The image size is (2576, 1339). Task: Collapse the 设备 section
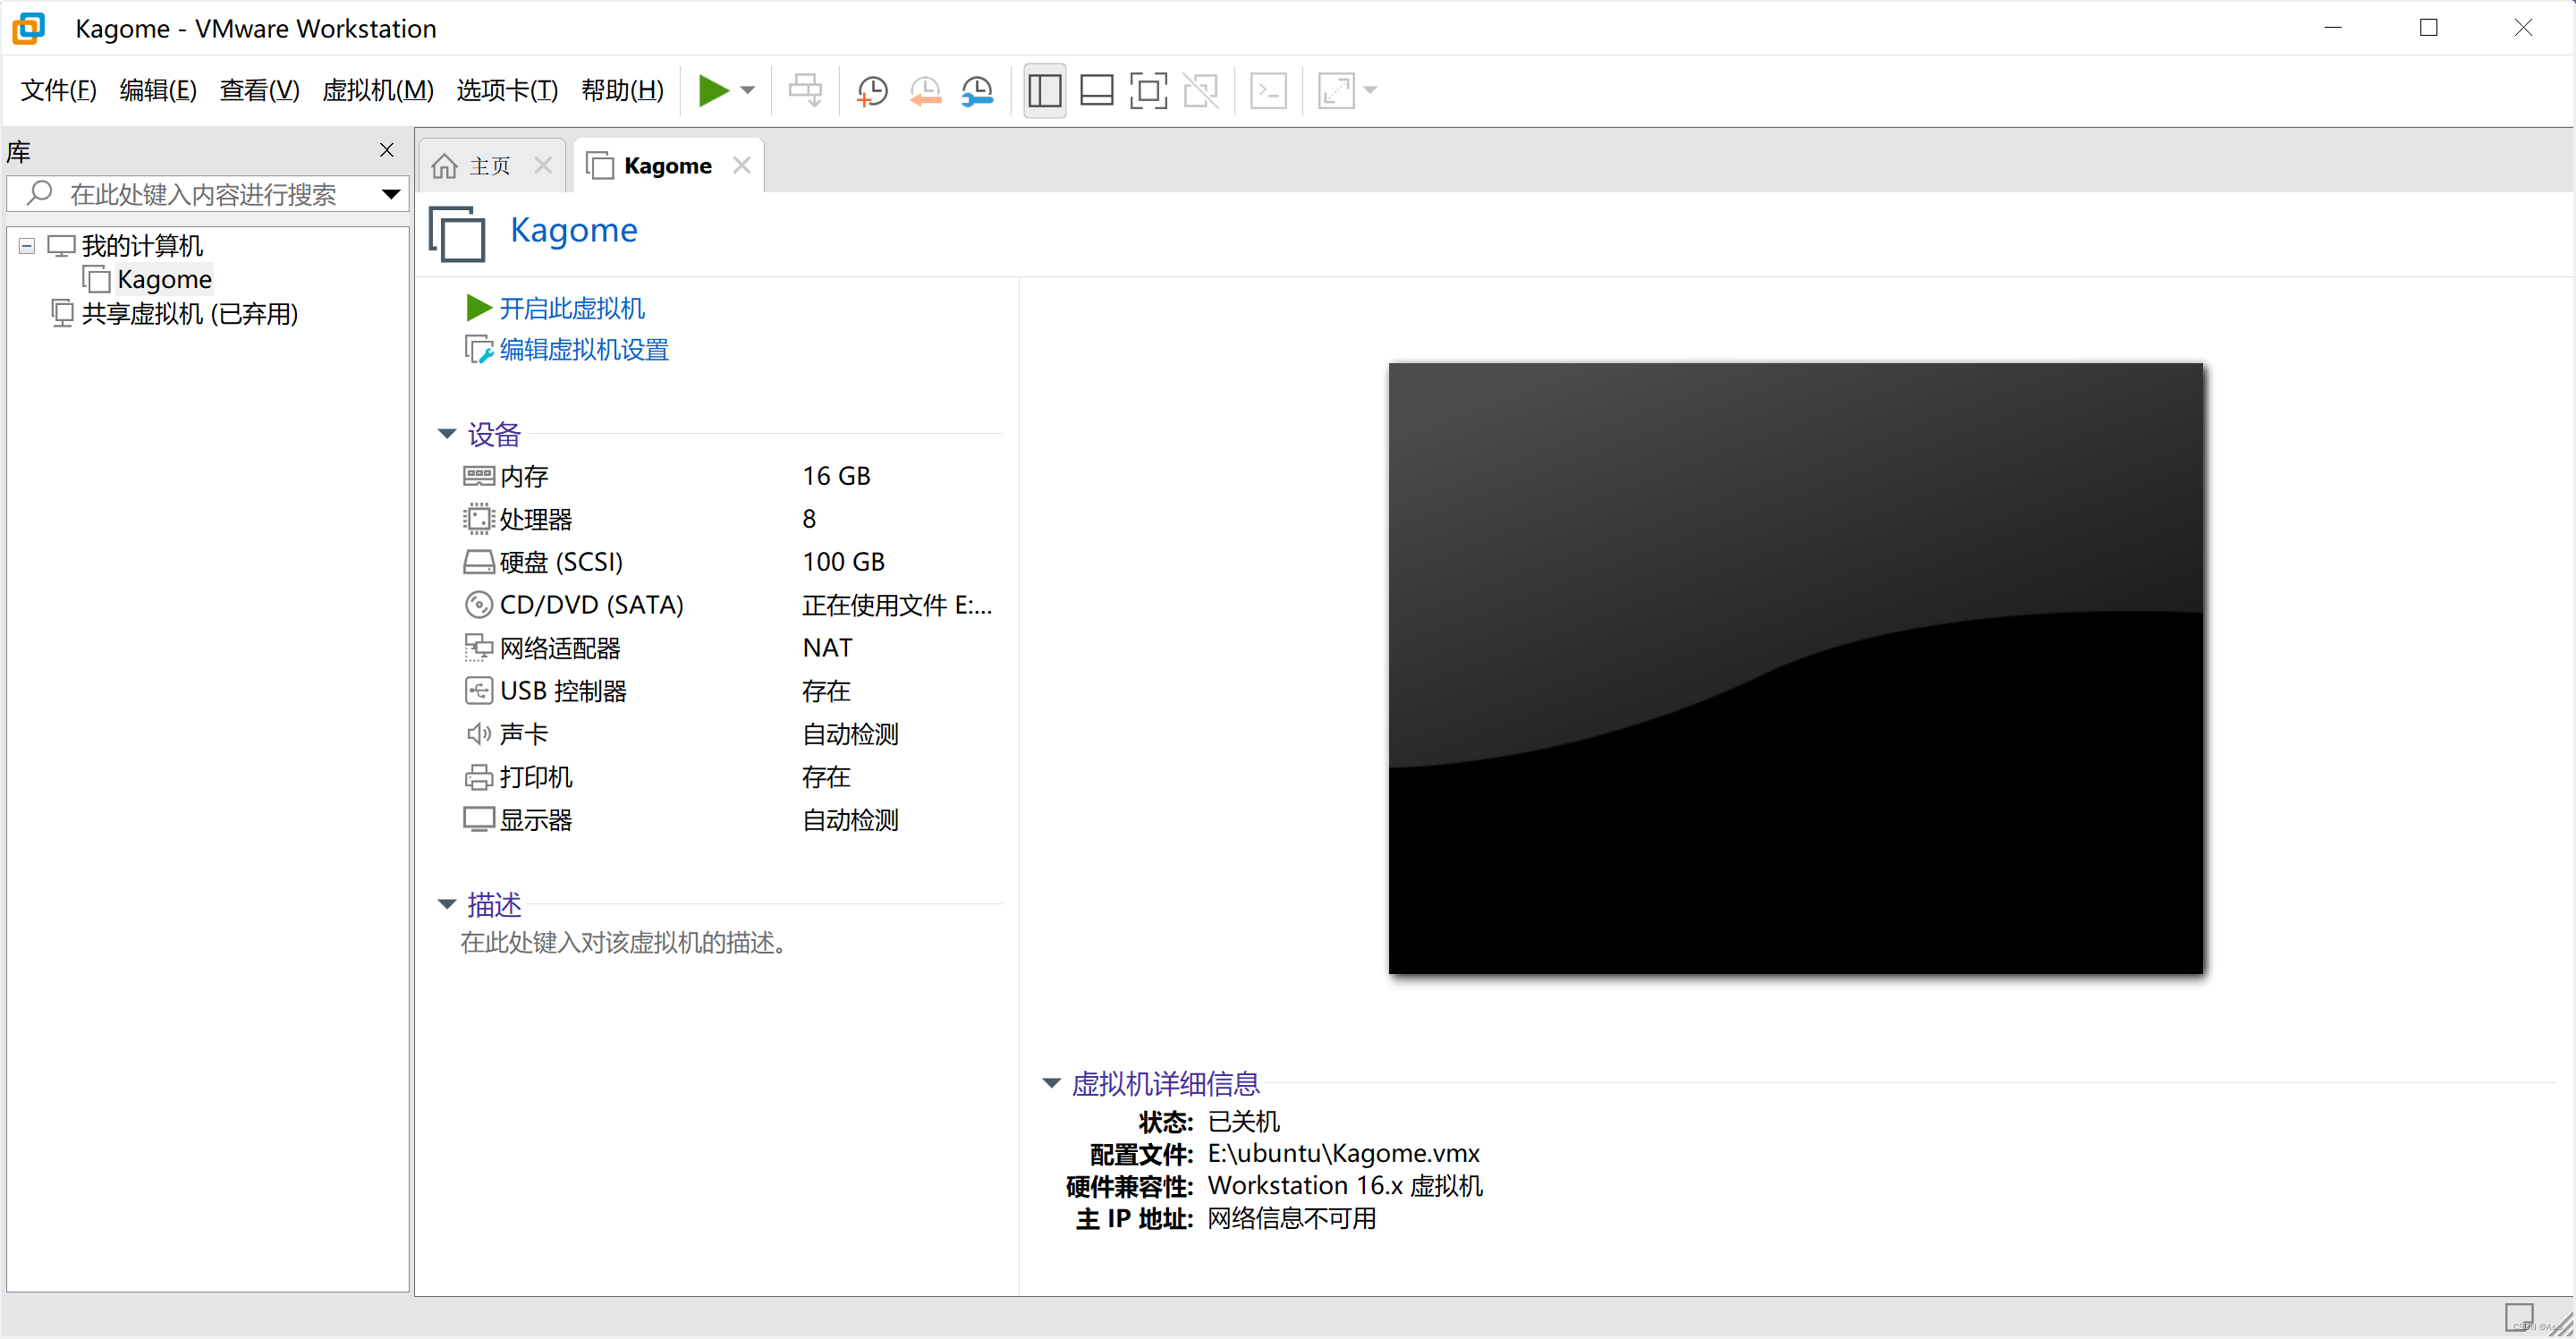coord(447,434)
